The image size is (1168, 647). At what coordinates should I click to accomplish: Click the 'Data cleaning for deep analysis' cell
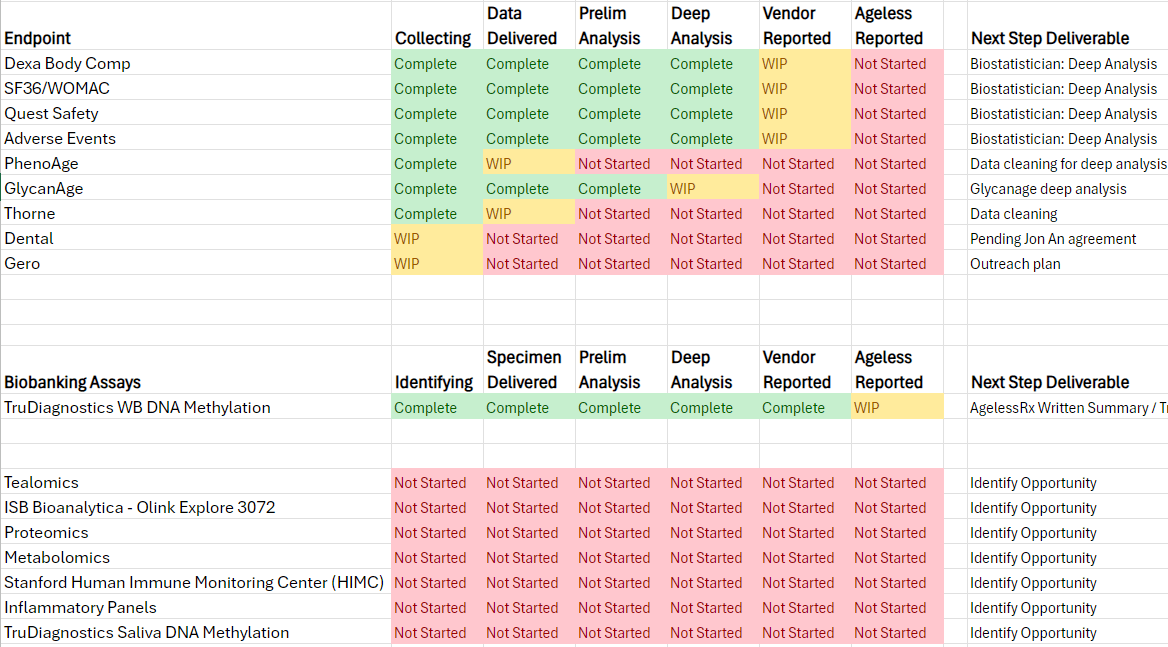(1067, 164)
